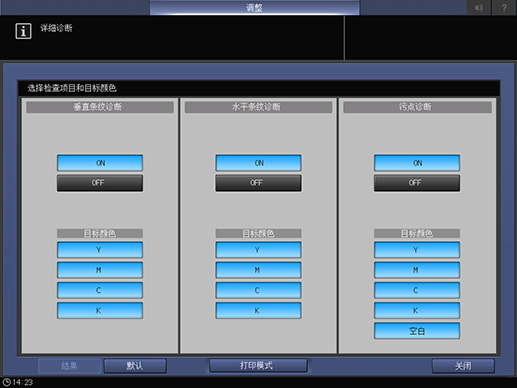Toggle M color for 垂直条纹诊断
Image resolution: width=517 pixels, height=388 pixels.
100,270
